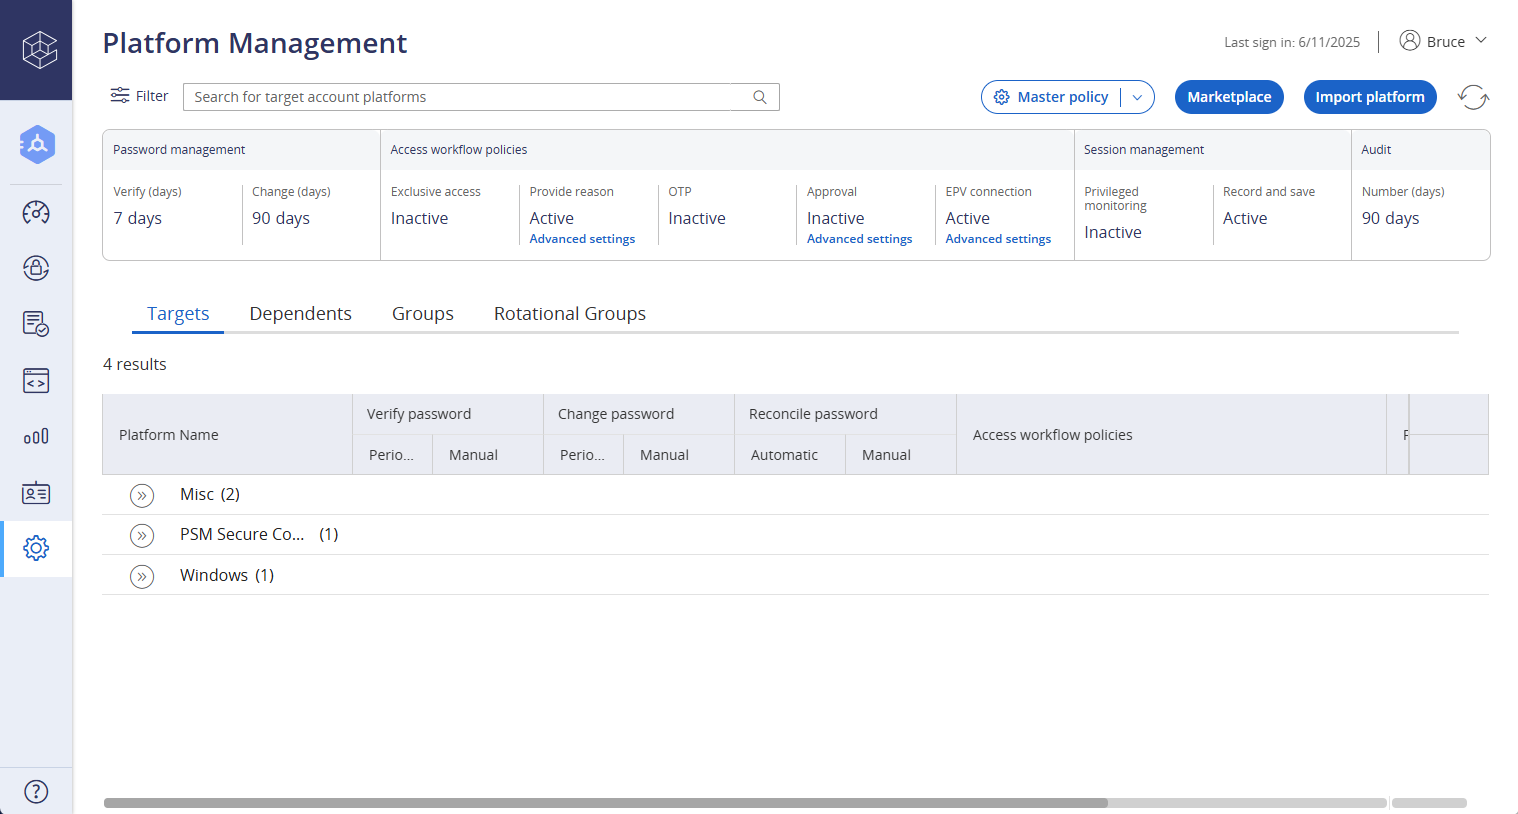Open the Marketplace

click(1229, 97)
